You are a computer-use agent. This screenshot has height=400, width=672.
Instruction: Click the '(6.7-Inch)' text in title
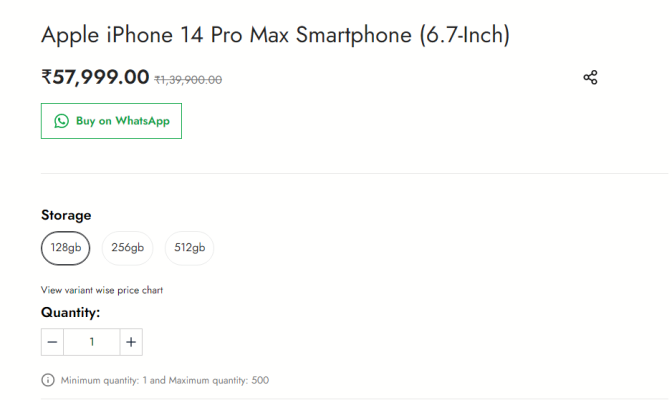coord(465,35)
